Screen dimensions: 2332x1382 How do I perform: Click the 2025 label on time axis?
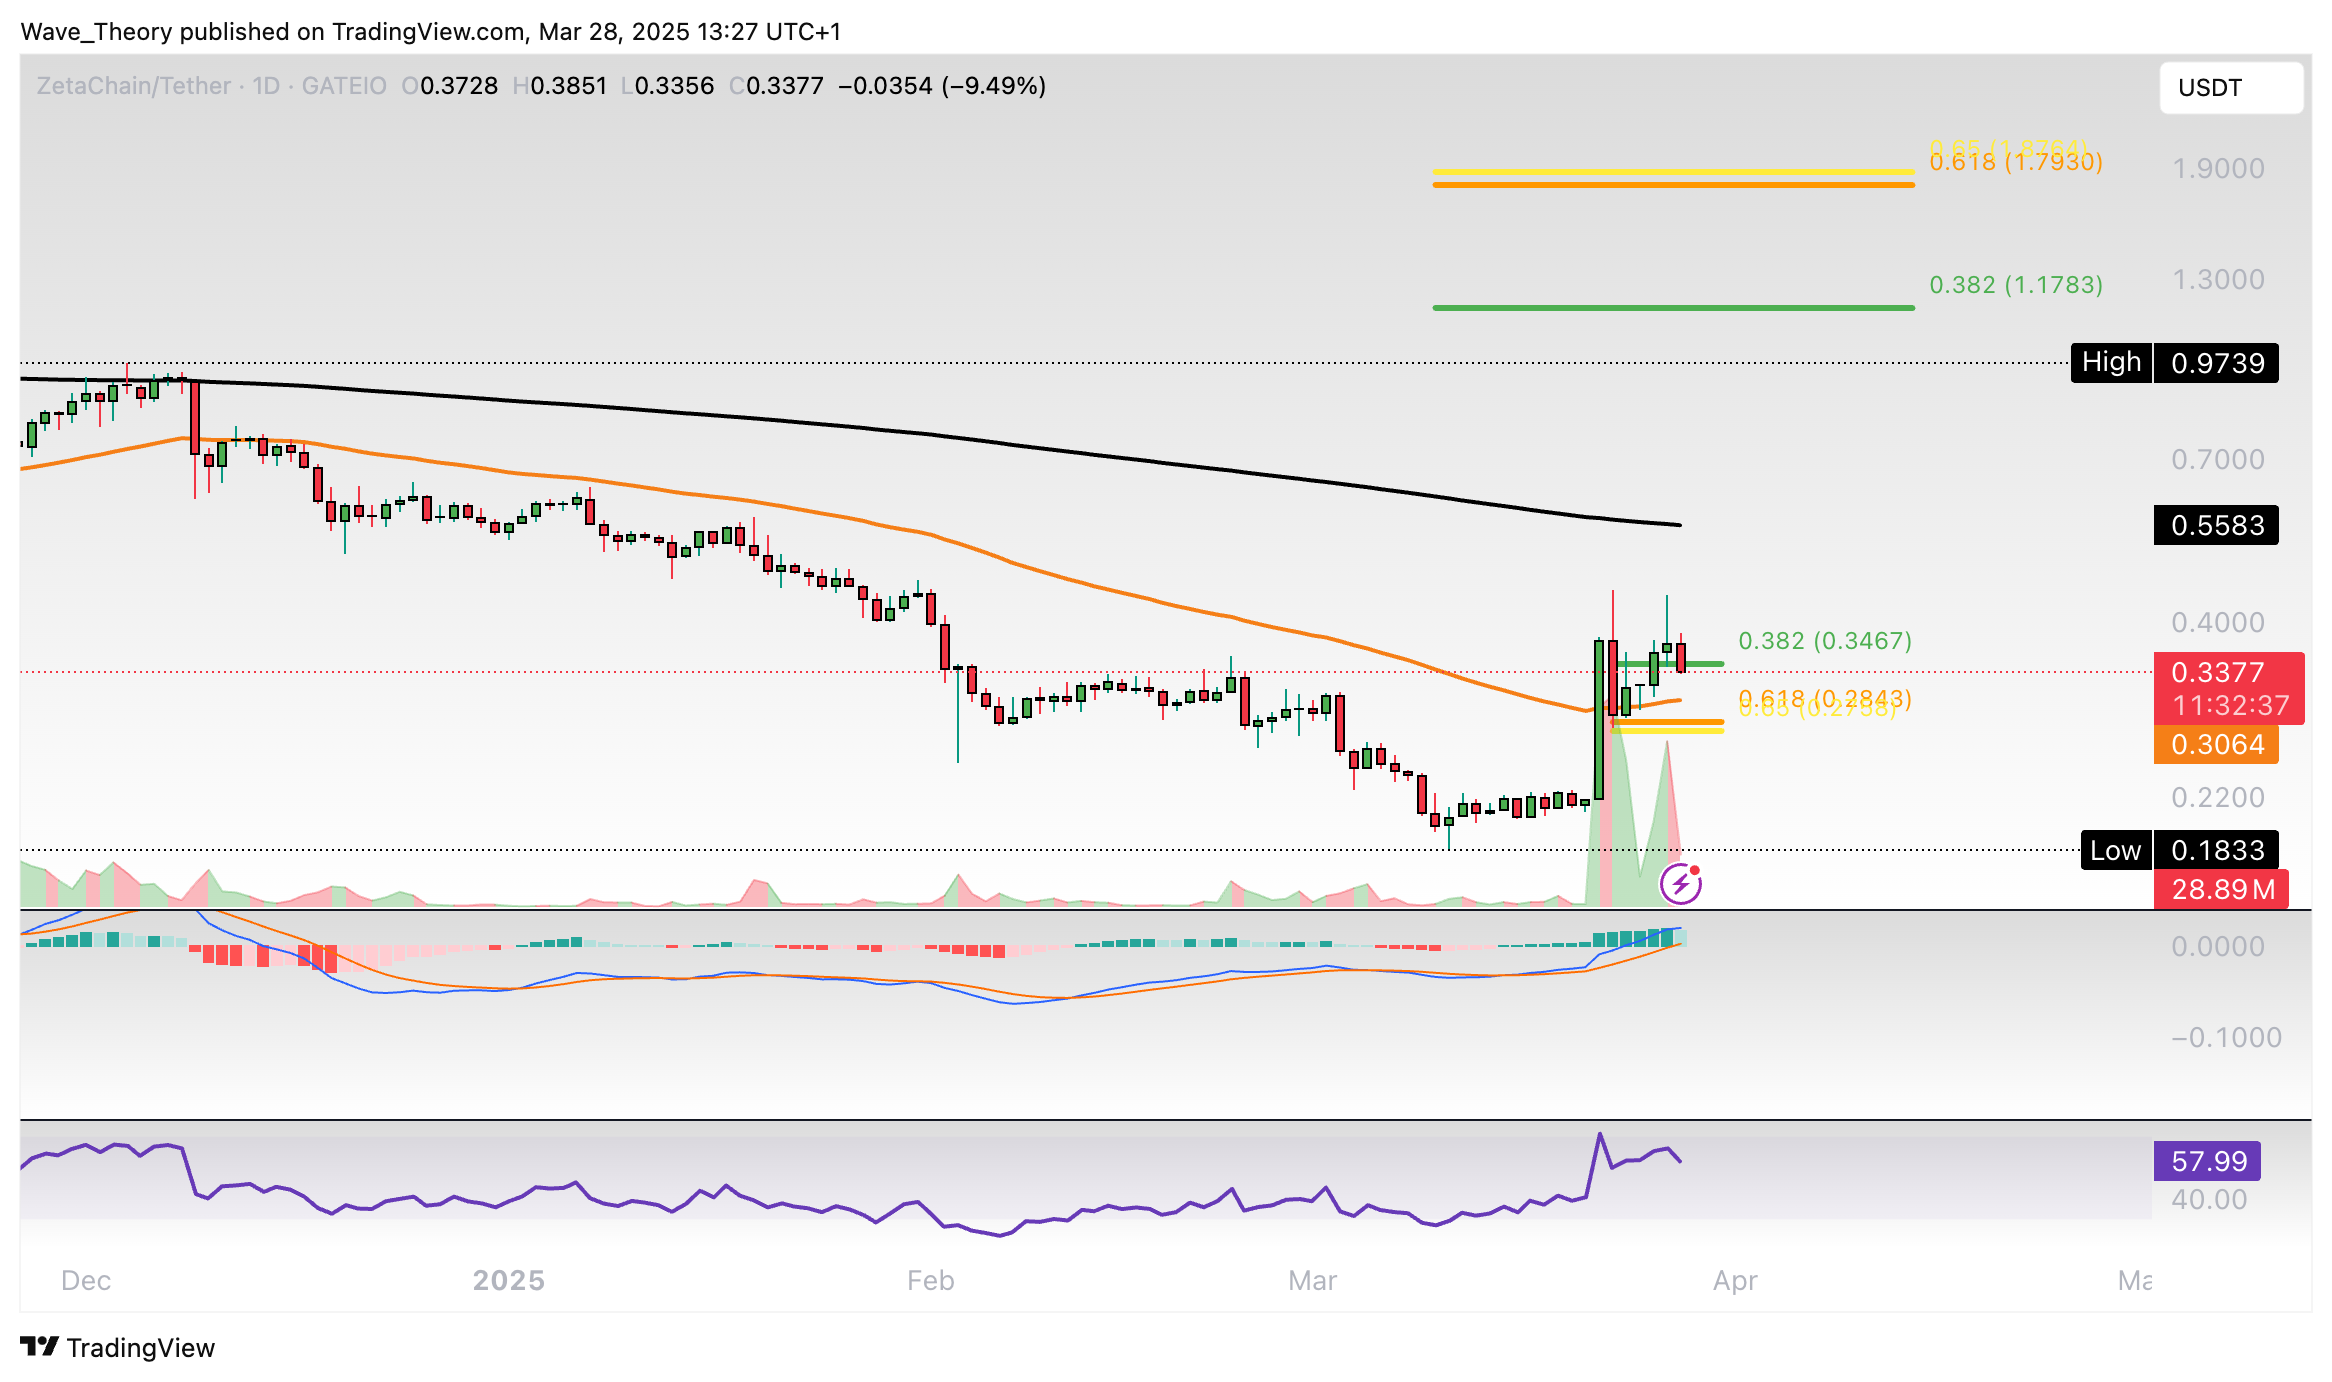(x=508, y=1280)
